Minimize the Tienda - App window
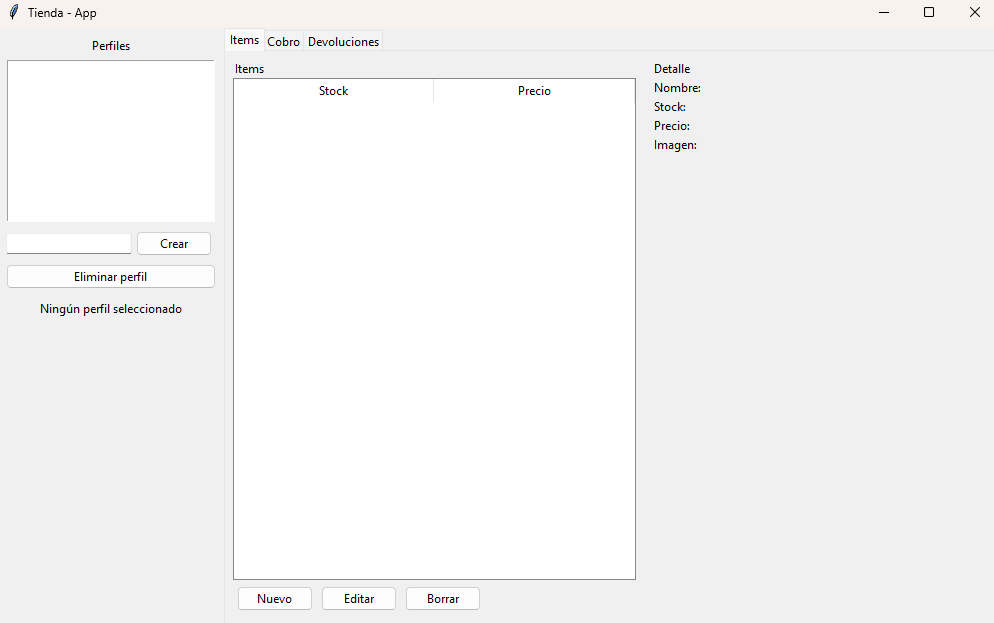The image size is (994, 623). (884, 13)
